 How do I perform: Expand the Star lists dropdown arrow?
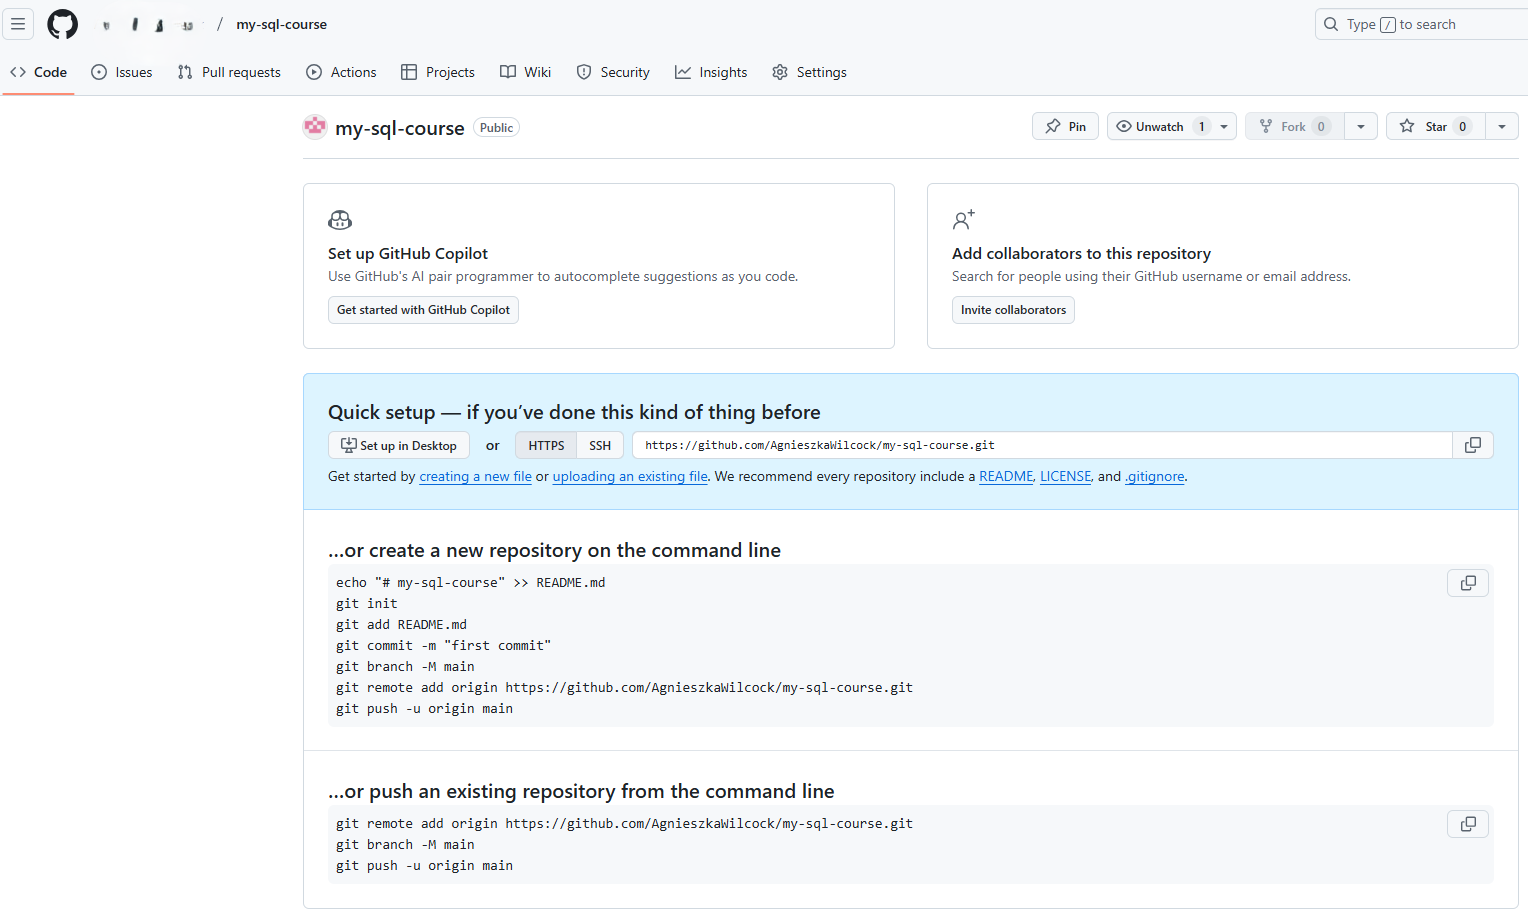(x=1502, y=126)
